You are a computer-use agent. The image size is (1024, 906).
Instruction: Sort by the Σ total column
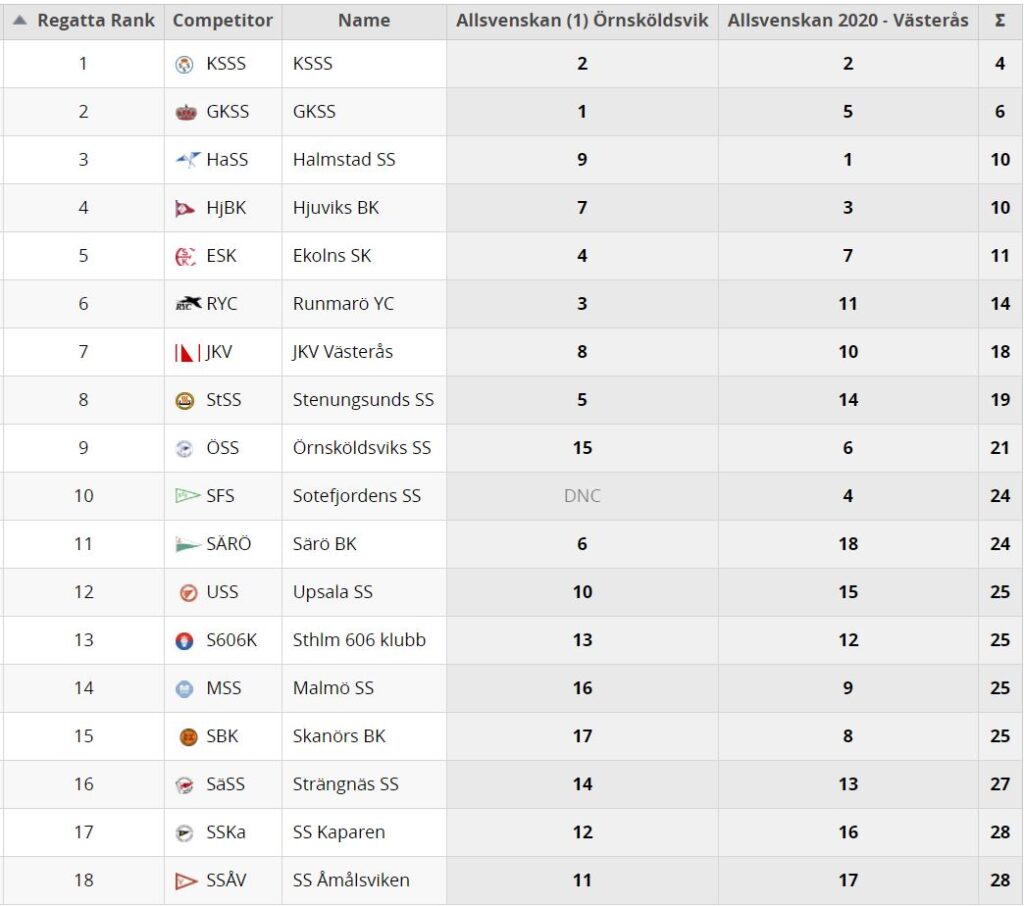point(1000,21)
